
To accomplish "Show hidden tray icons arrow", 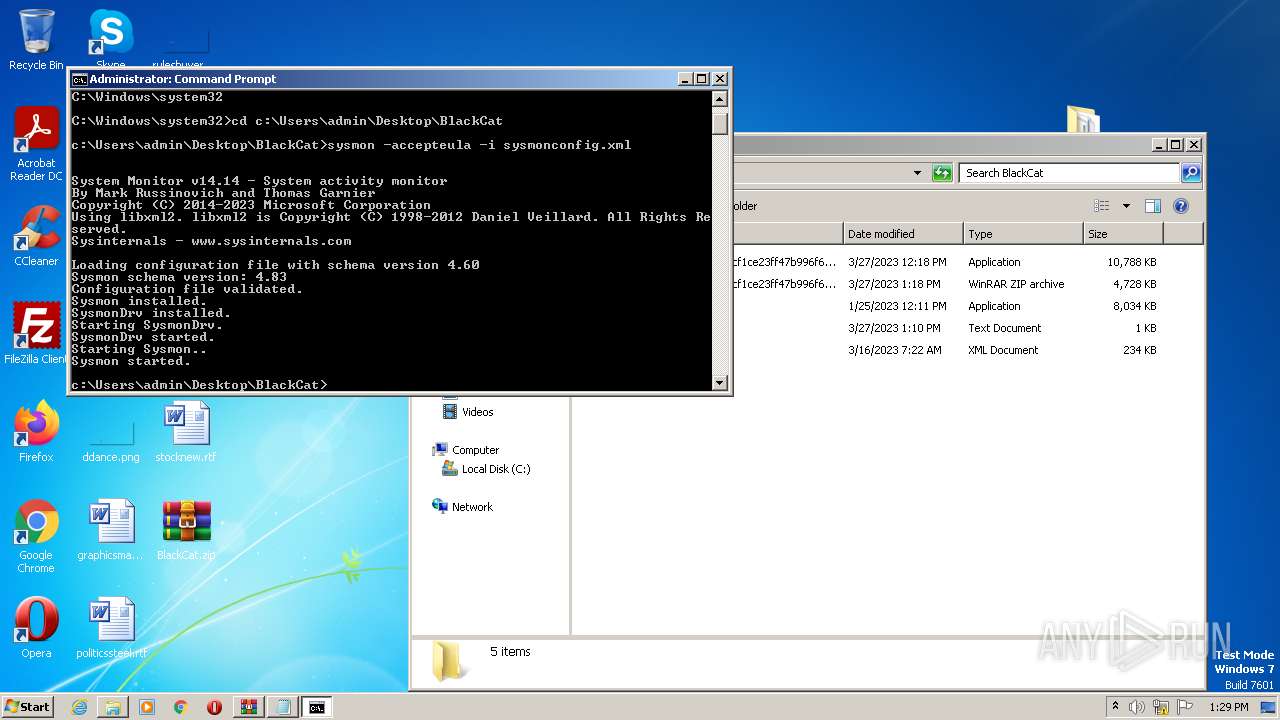I will coord(1116,706).
